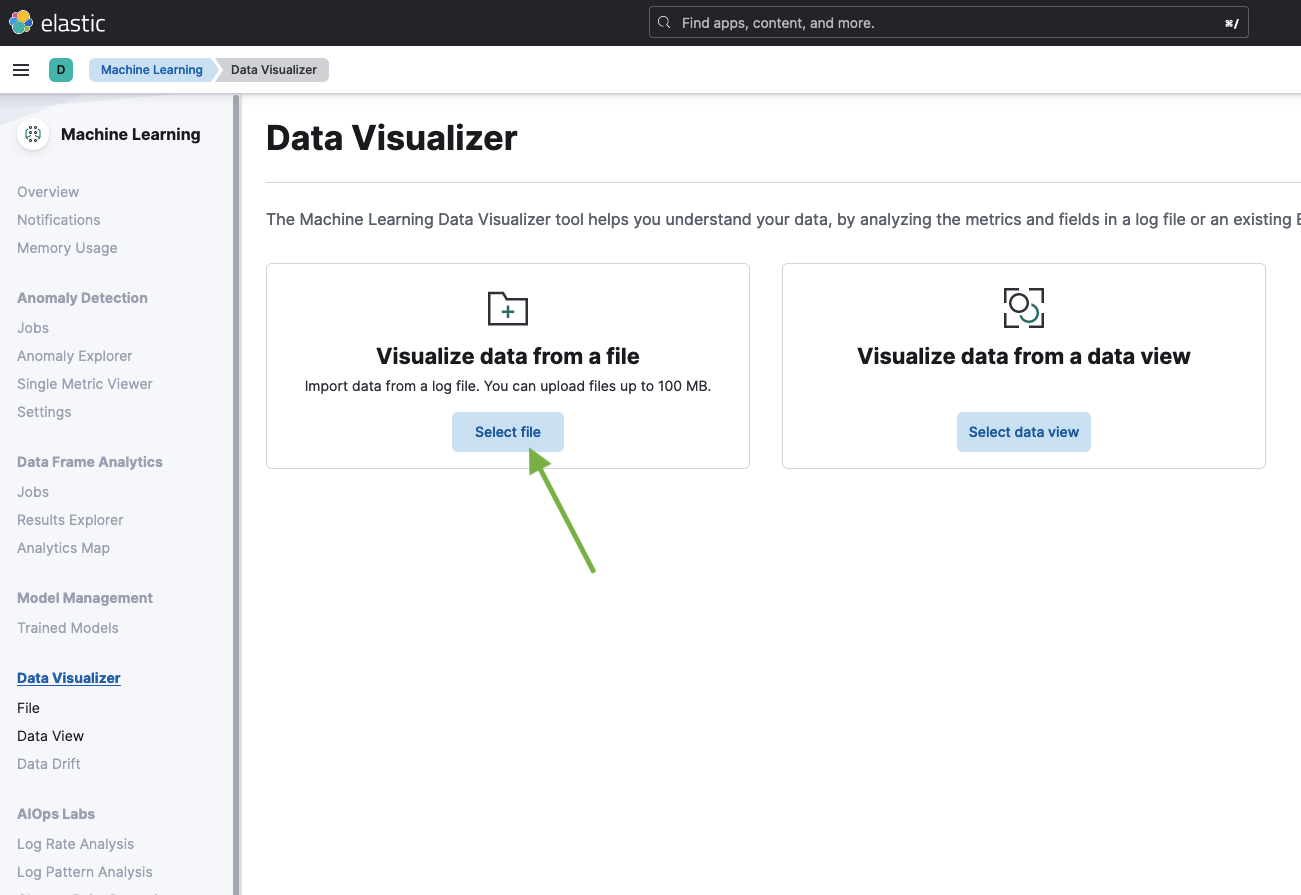The height and width of the screenshot is (895, 1301).
Task: Open Results Explorer
Action: coord(70,520)
